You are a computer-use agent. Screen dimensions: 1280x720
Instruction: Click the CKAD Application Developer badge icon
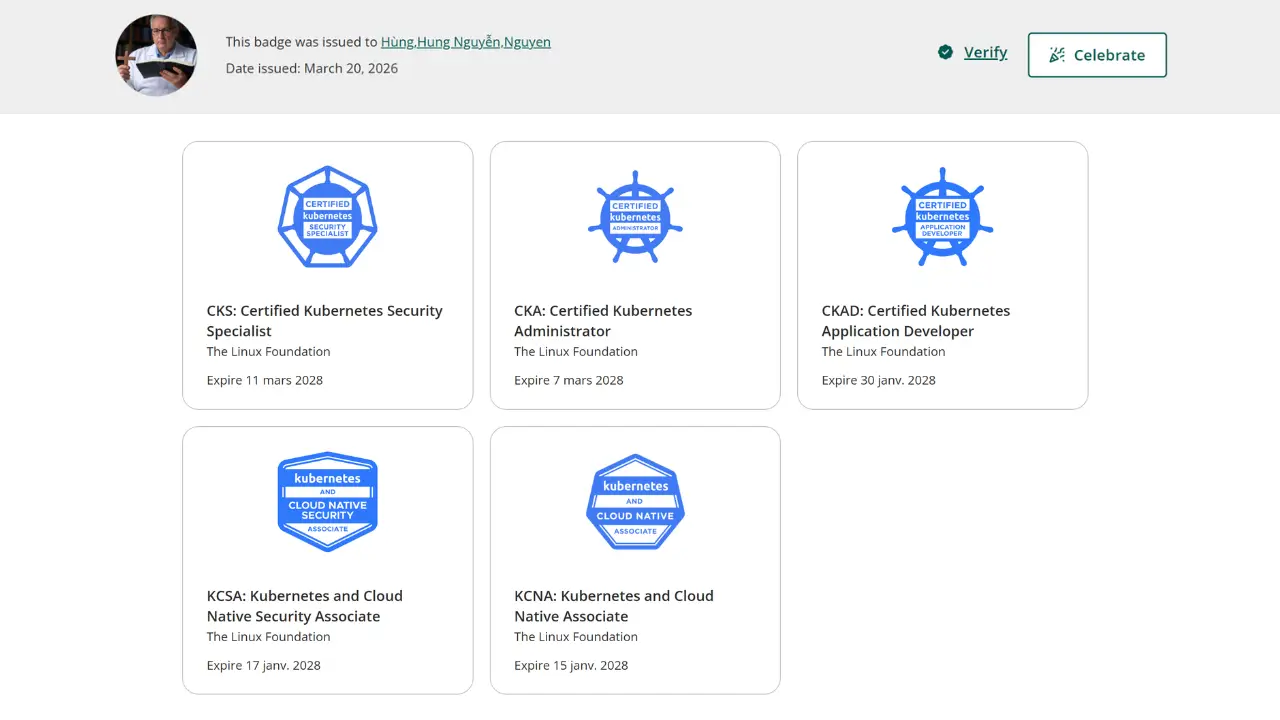tap(942, 217)
